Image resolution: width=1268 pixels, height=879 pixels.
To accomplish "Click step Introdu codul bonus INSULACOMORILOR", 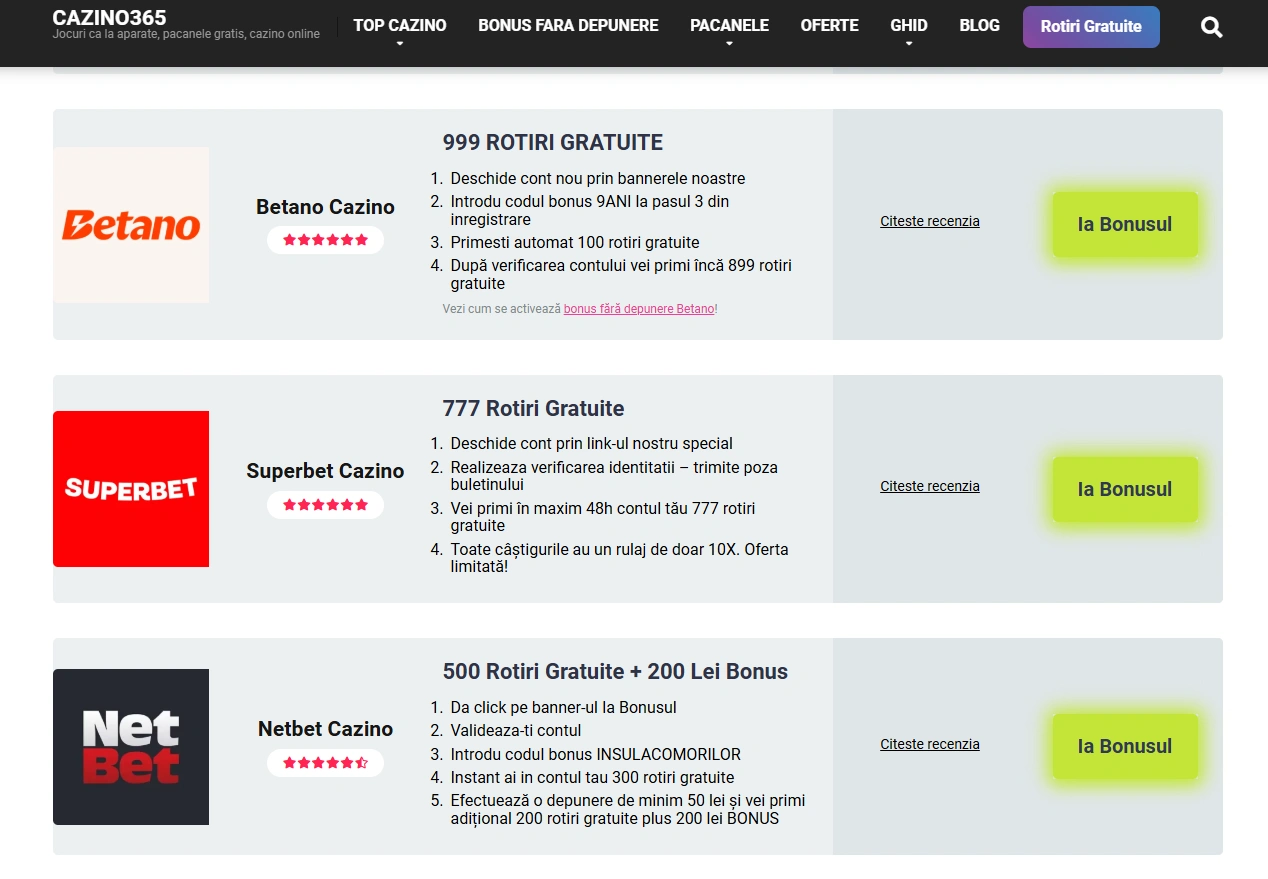I will (x=596, y=754).
